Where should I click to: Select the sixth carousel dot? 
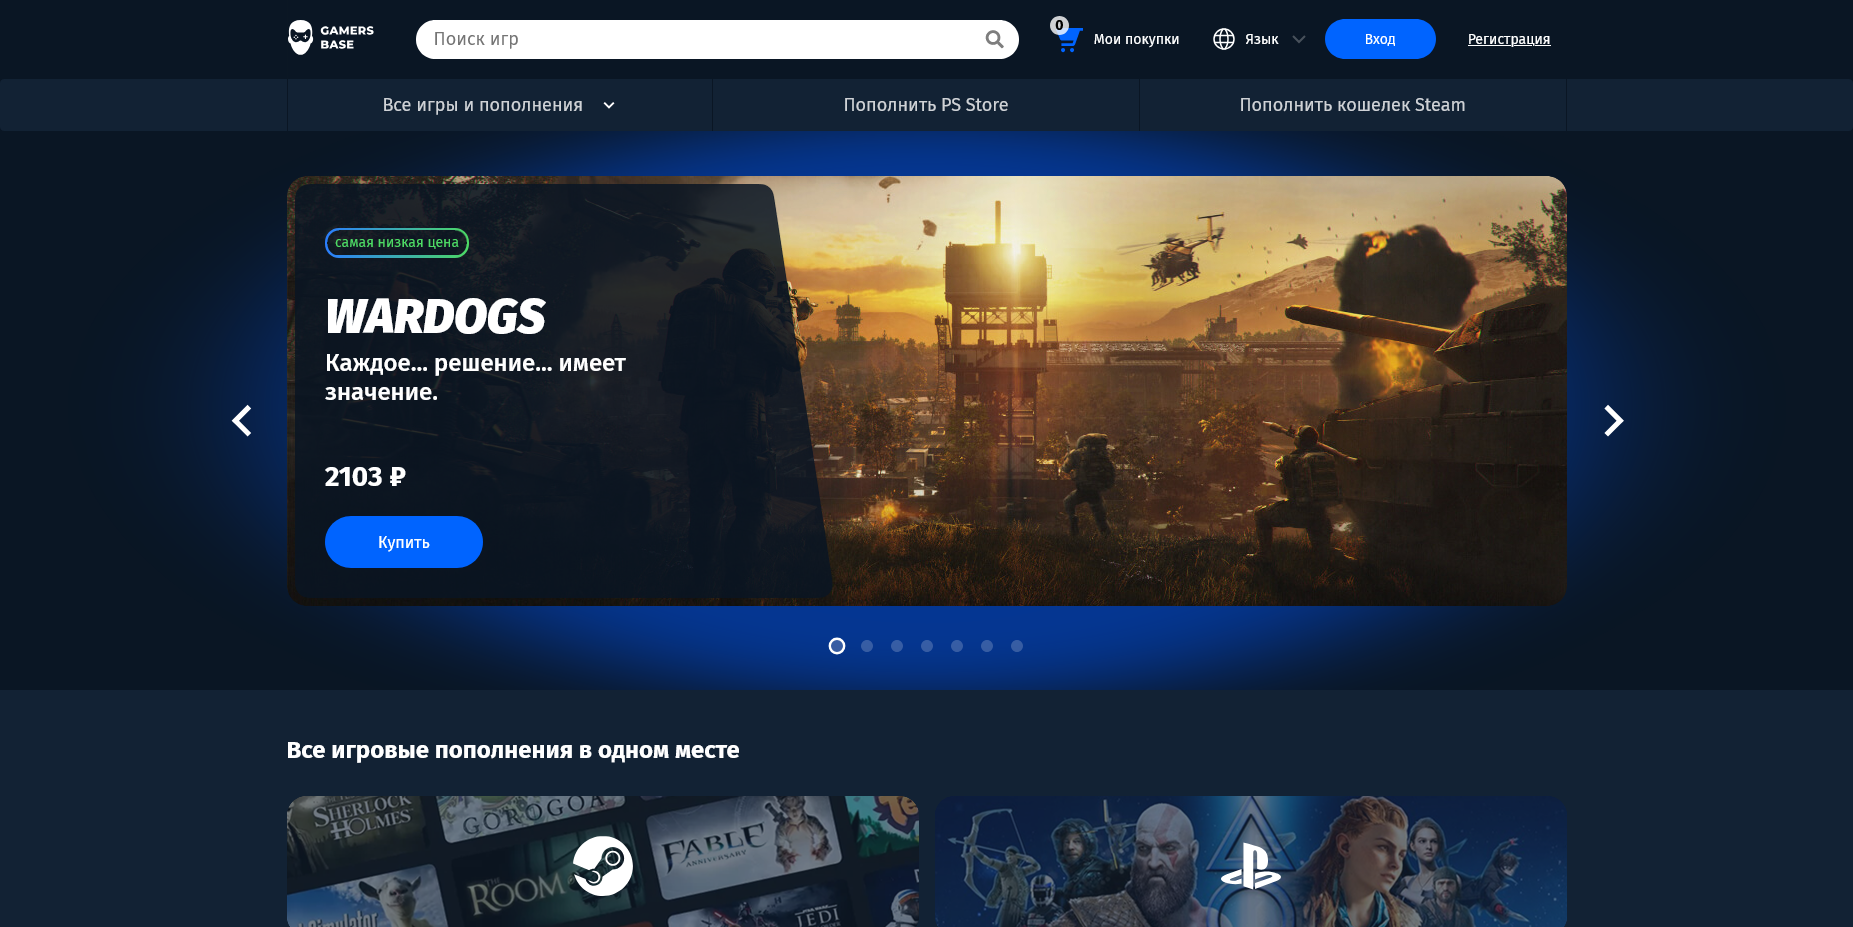click(987, 646)
